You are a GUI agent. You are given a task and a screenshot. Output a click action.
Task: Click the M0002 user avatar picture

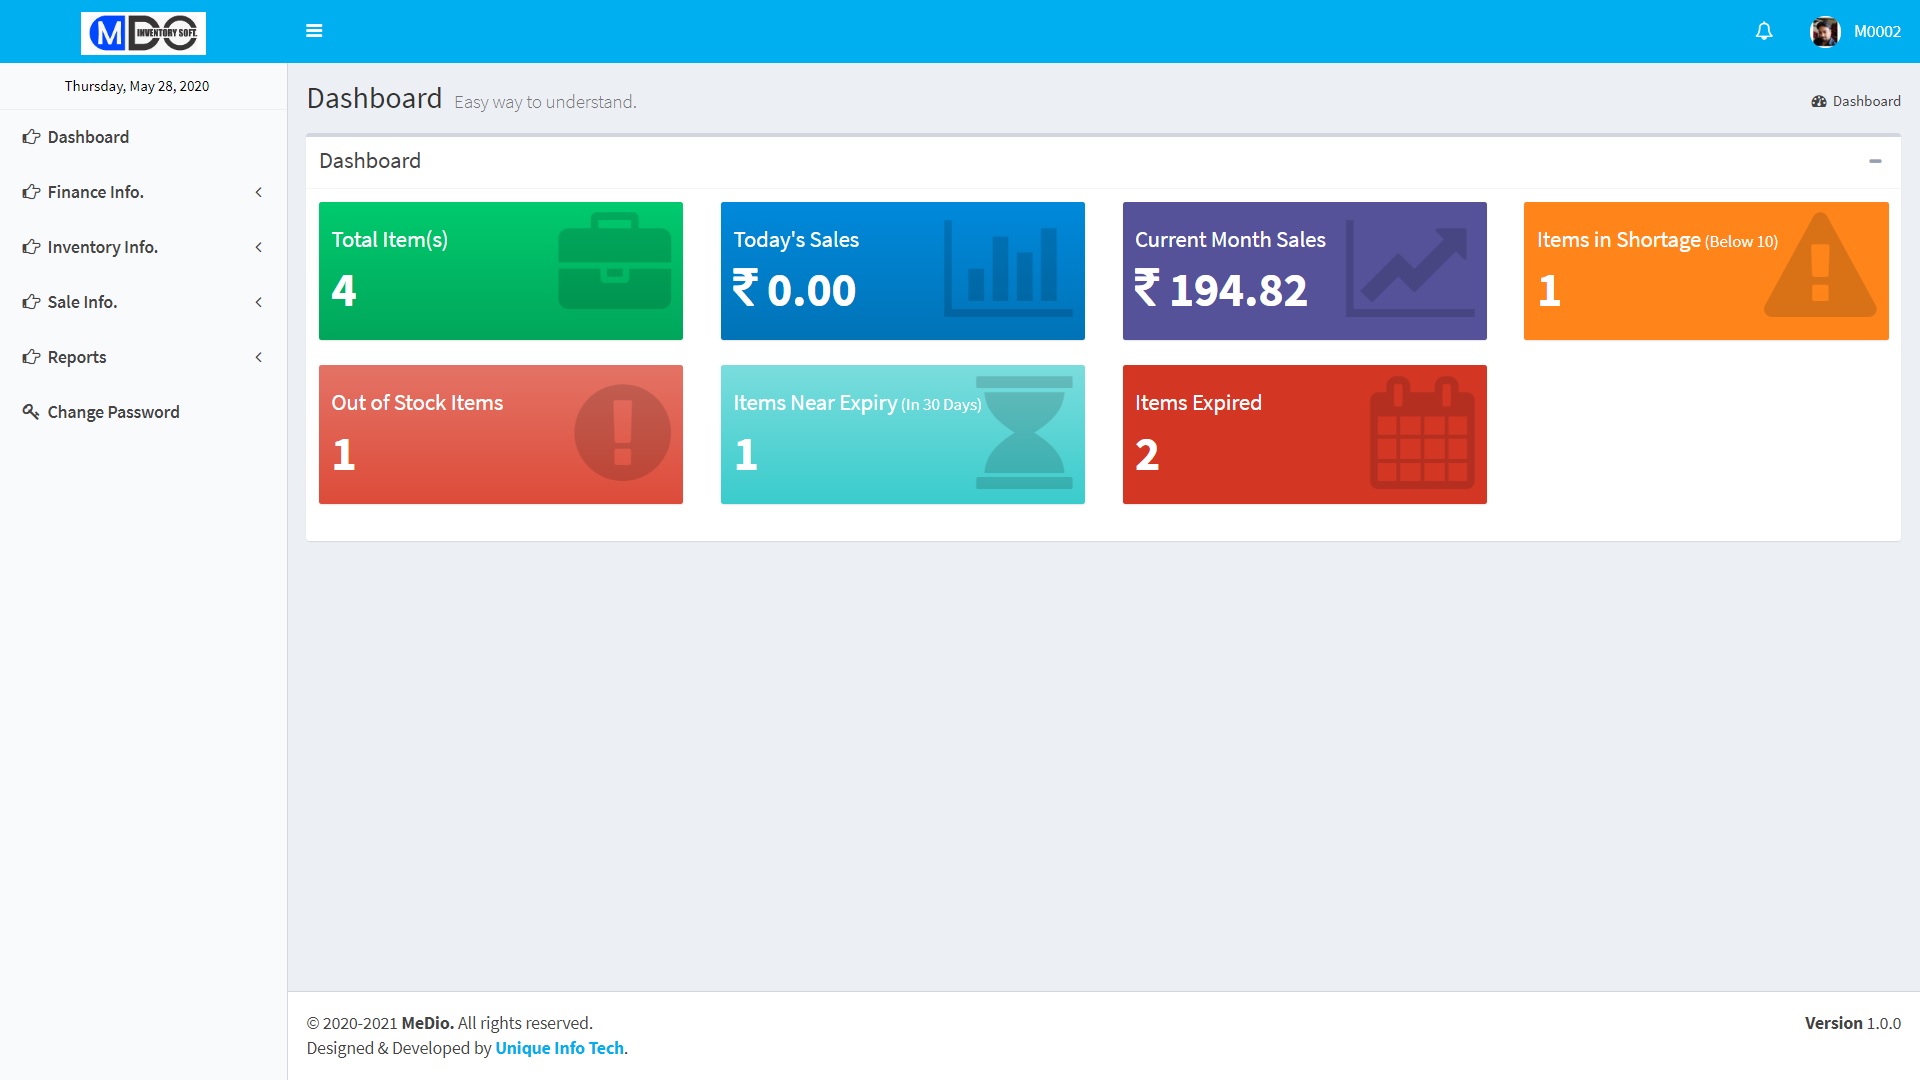(x=1824, y=32)
